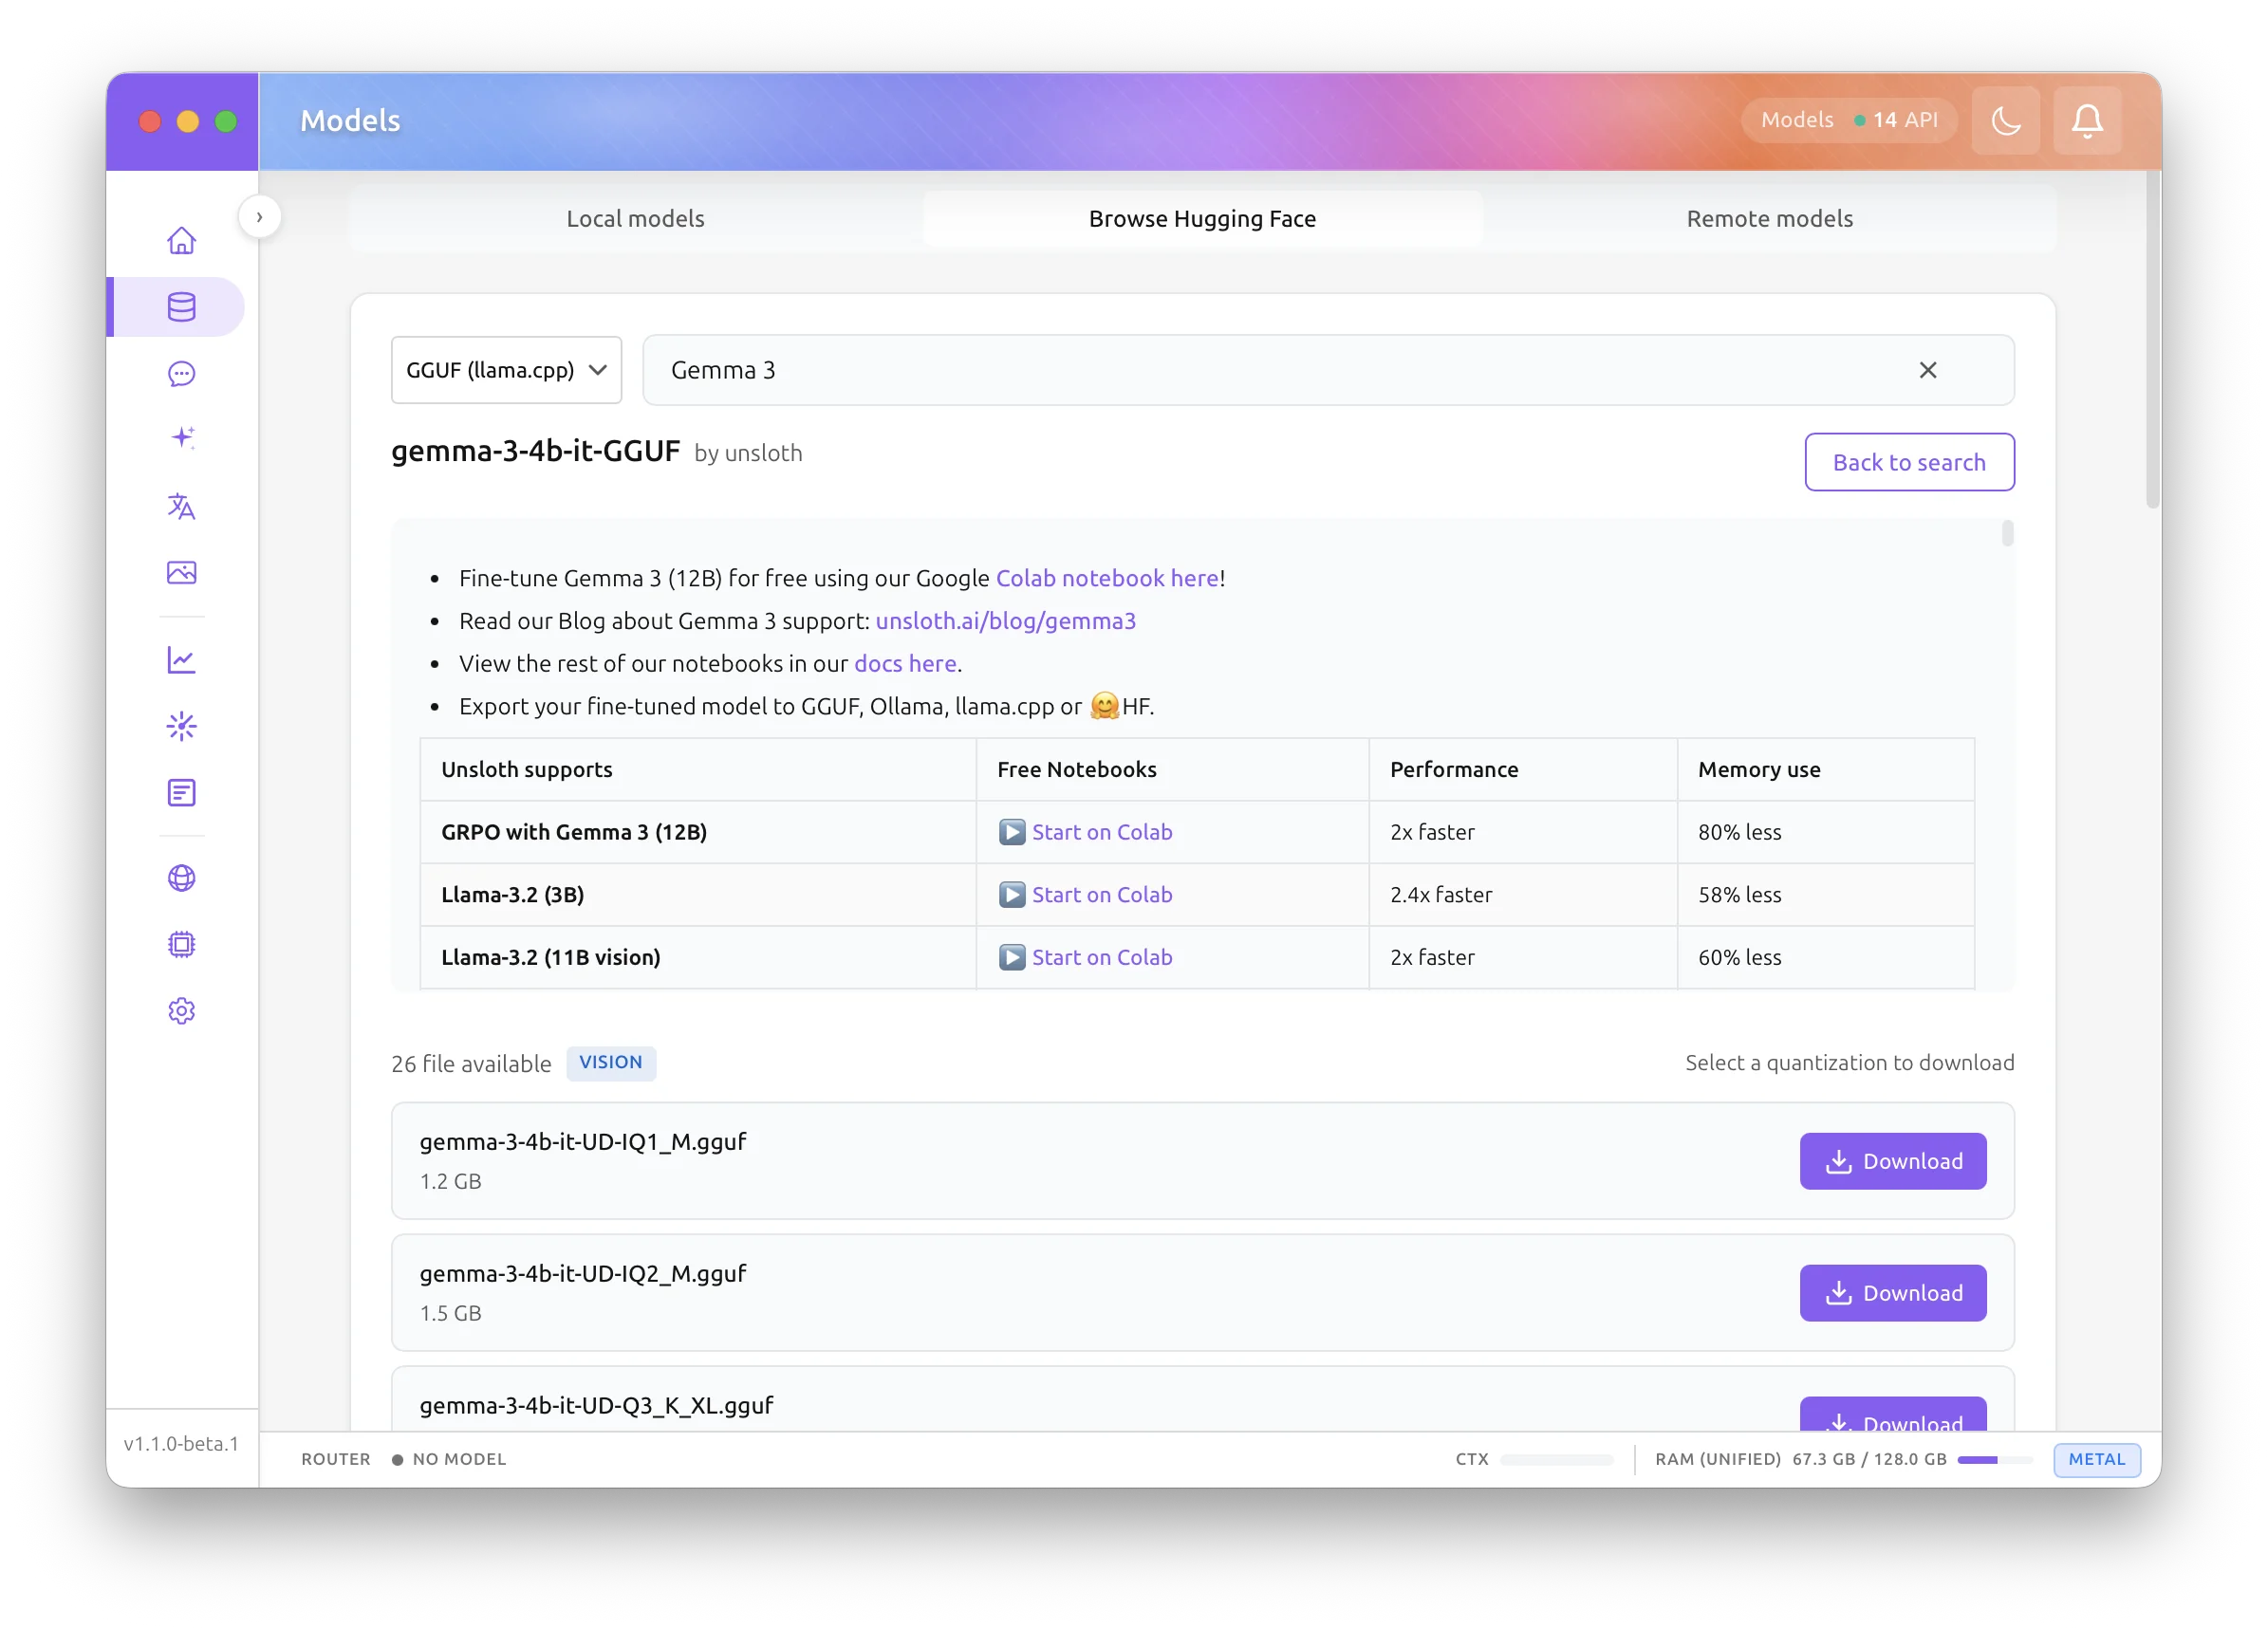Open the analytics chart sidebar icon
This screenshot has width=2268, height=1628.
point(181,660)
